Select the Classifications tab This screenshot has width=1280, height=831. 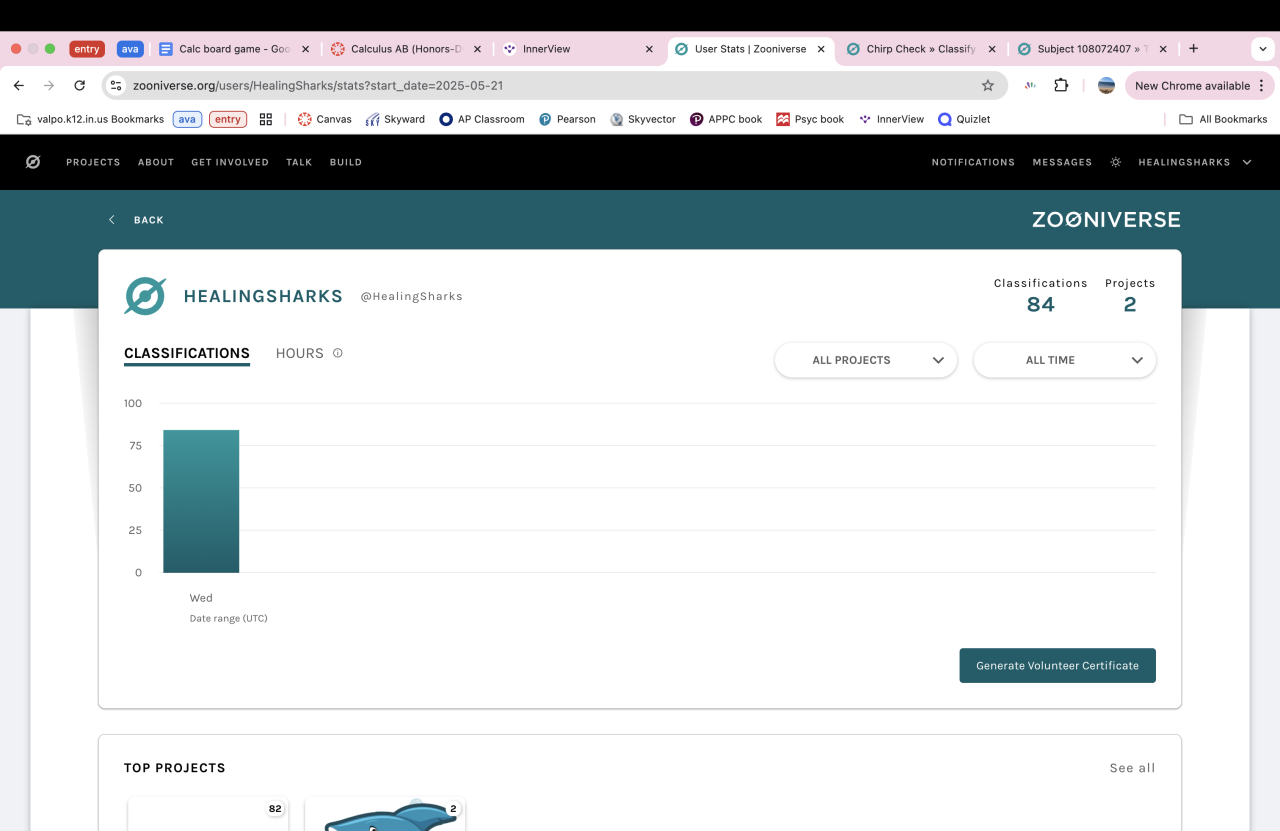tap(187, 353)
